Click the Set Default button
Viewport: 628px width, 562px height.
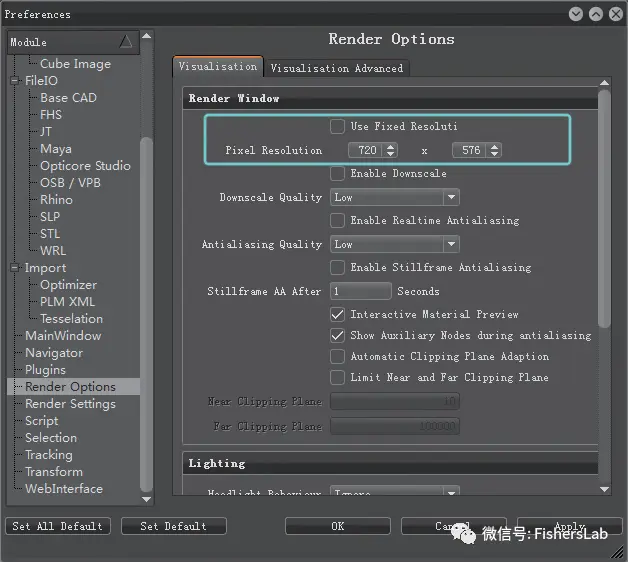(x=173, y=526)
